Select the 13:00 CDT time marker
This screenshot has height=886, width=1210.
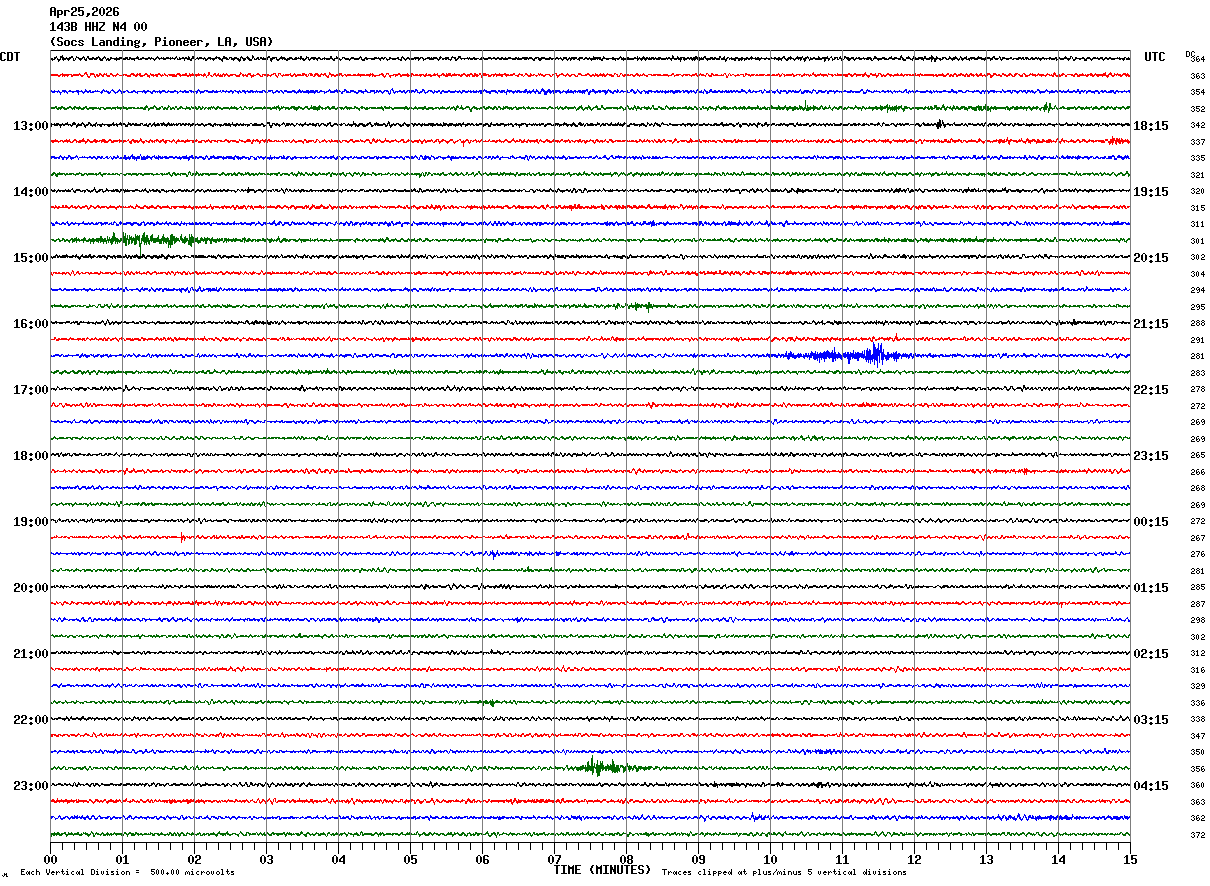click(x=30, y=126)
